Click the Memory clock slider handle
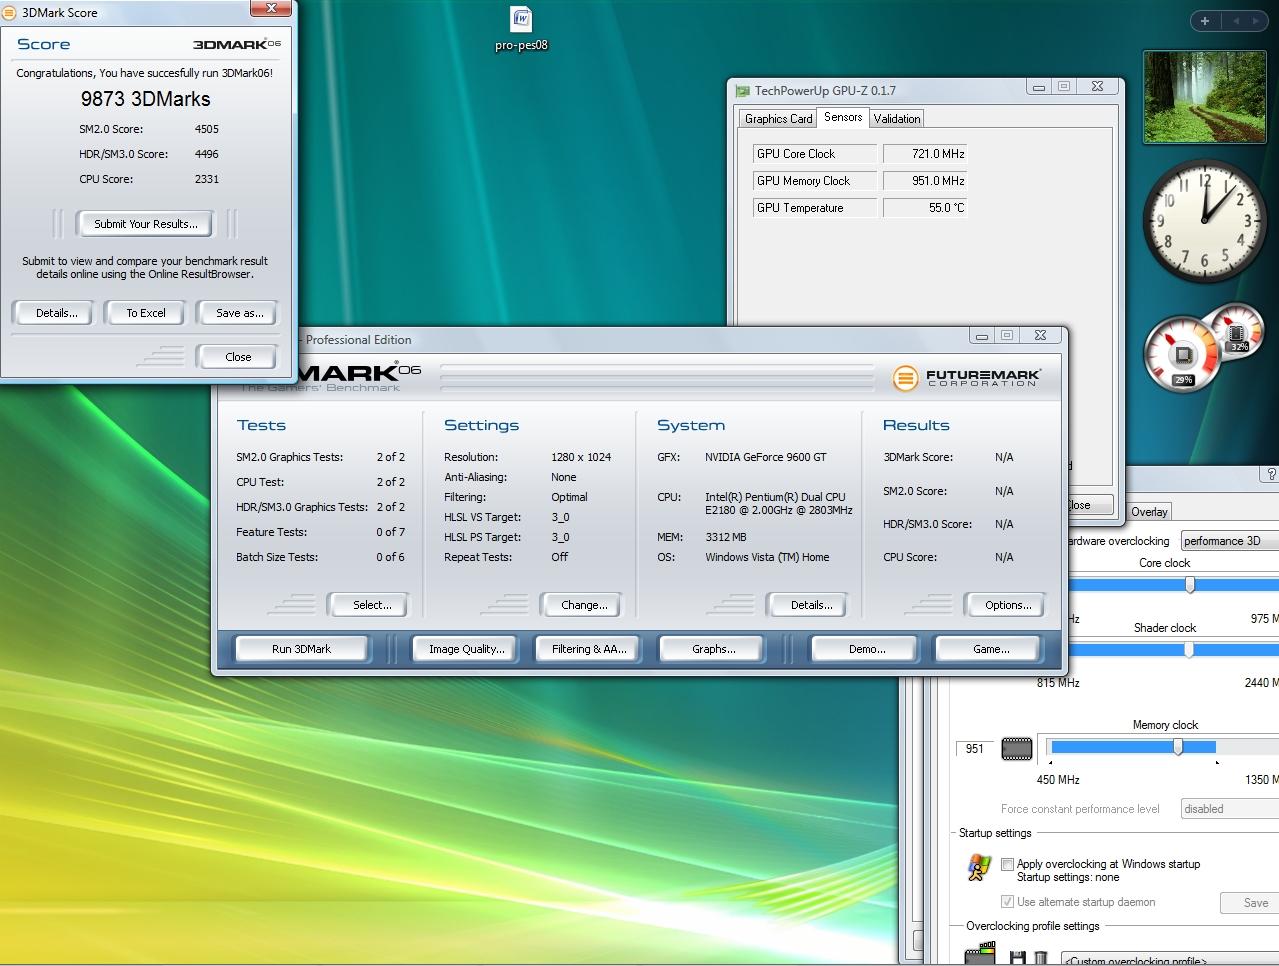Image resolution: width=1279 pixels, height=966 pixels. point(1178,747)
